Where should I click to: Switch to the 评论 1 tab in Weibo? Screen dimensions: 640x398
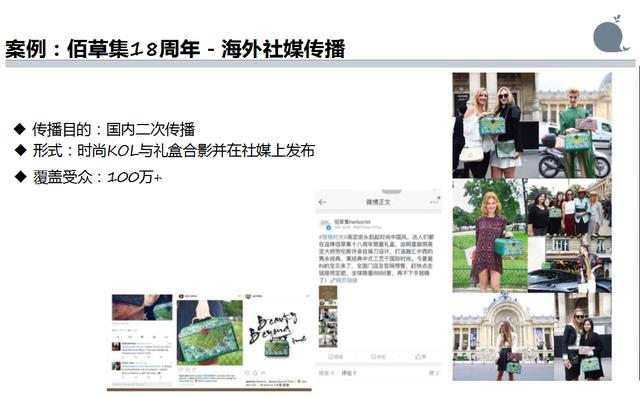click(349, 373)
